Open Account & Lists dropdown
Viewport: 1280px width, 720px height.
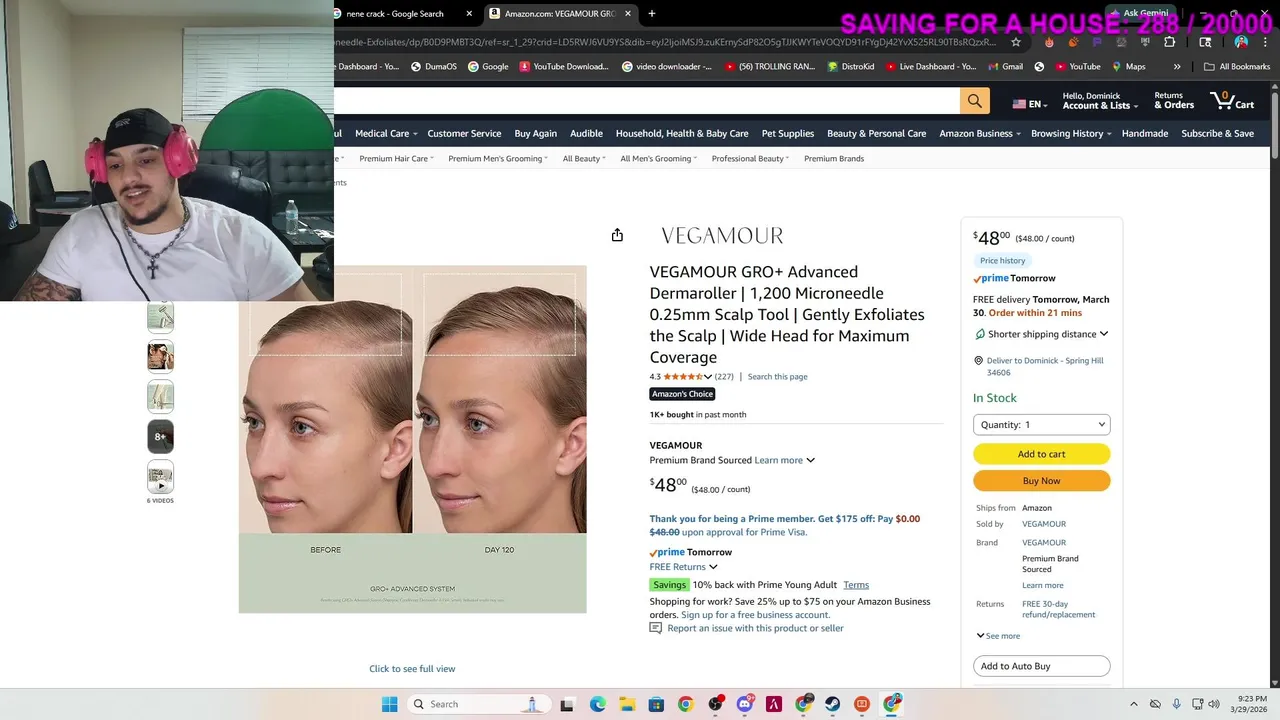1099,101
